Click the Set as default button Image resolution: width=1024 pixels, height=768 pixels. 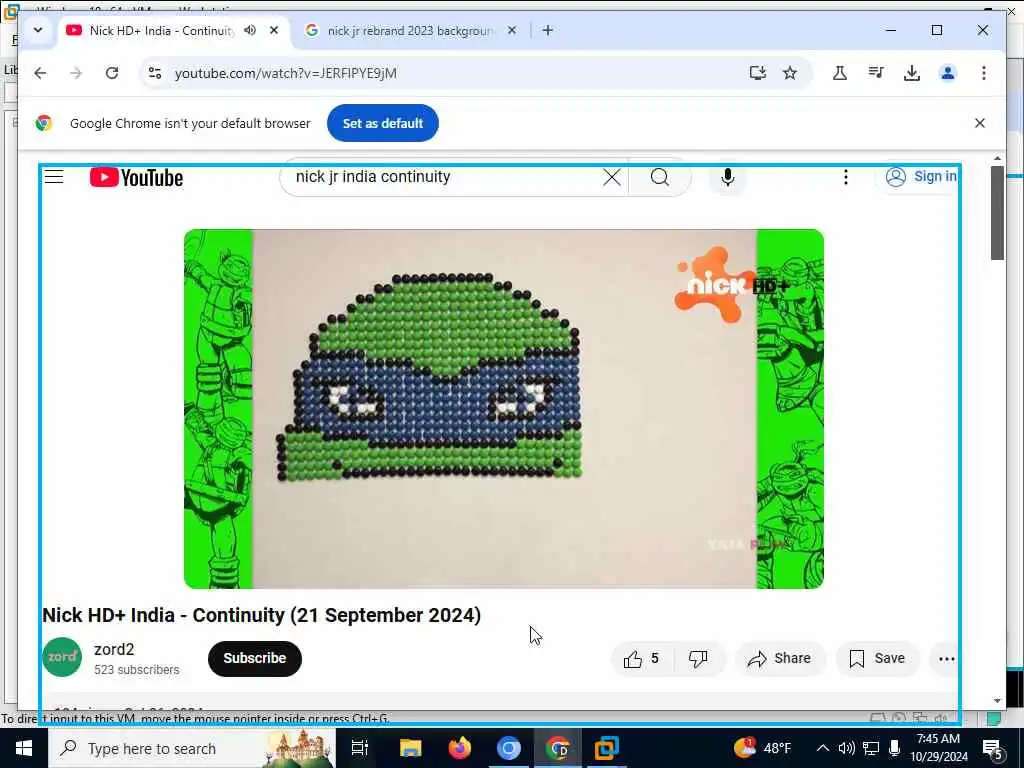pyautogui.click(x=383, y=123)
